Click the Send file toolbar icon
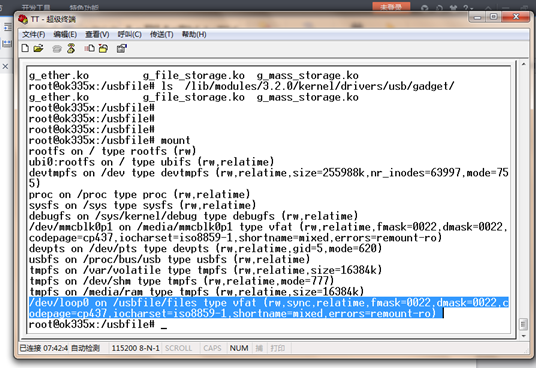The height and width of the screenshot is (368, 536). pyautogui.click(x=90, y=49)
